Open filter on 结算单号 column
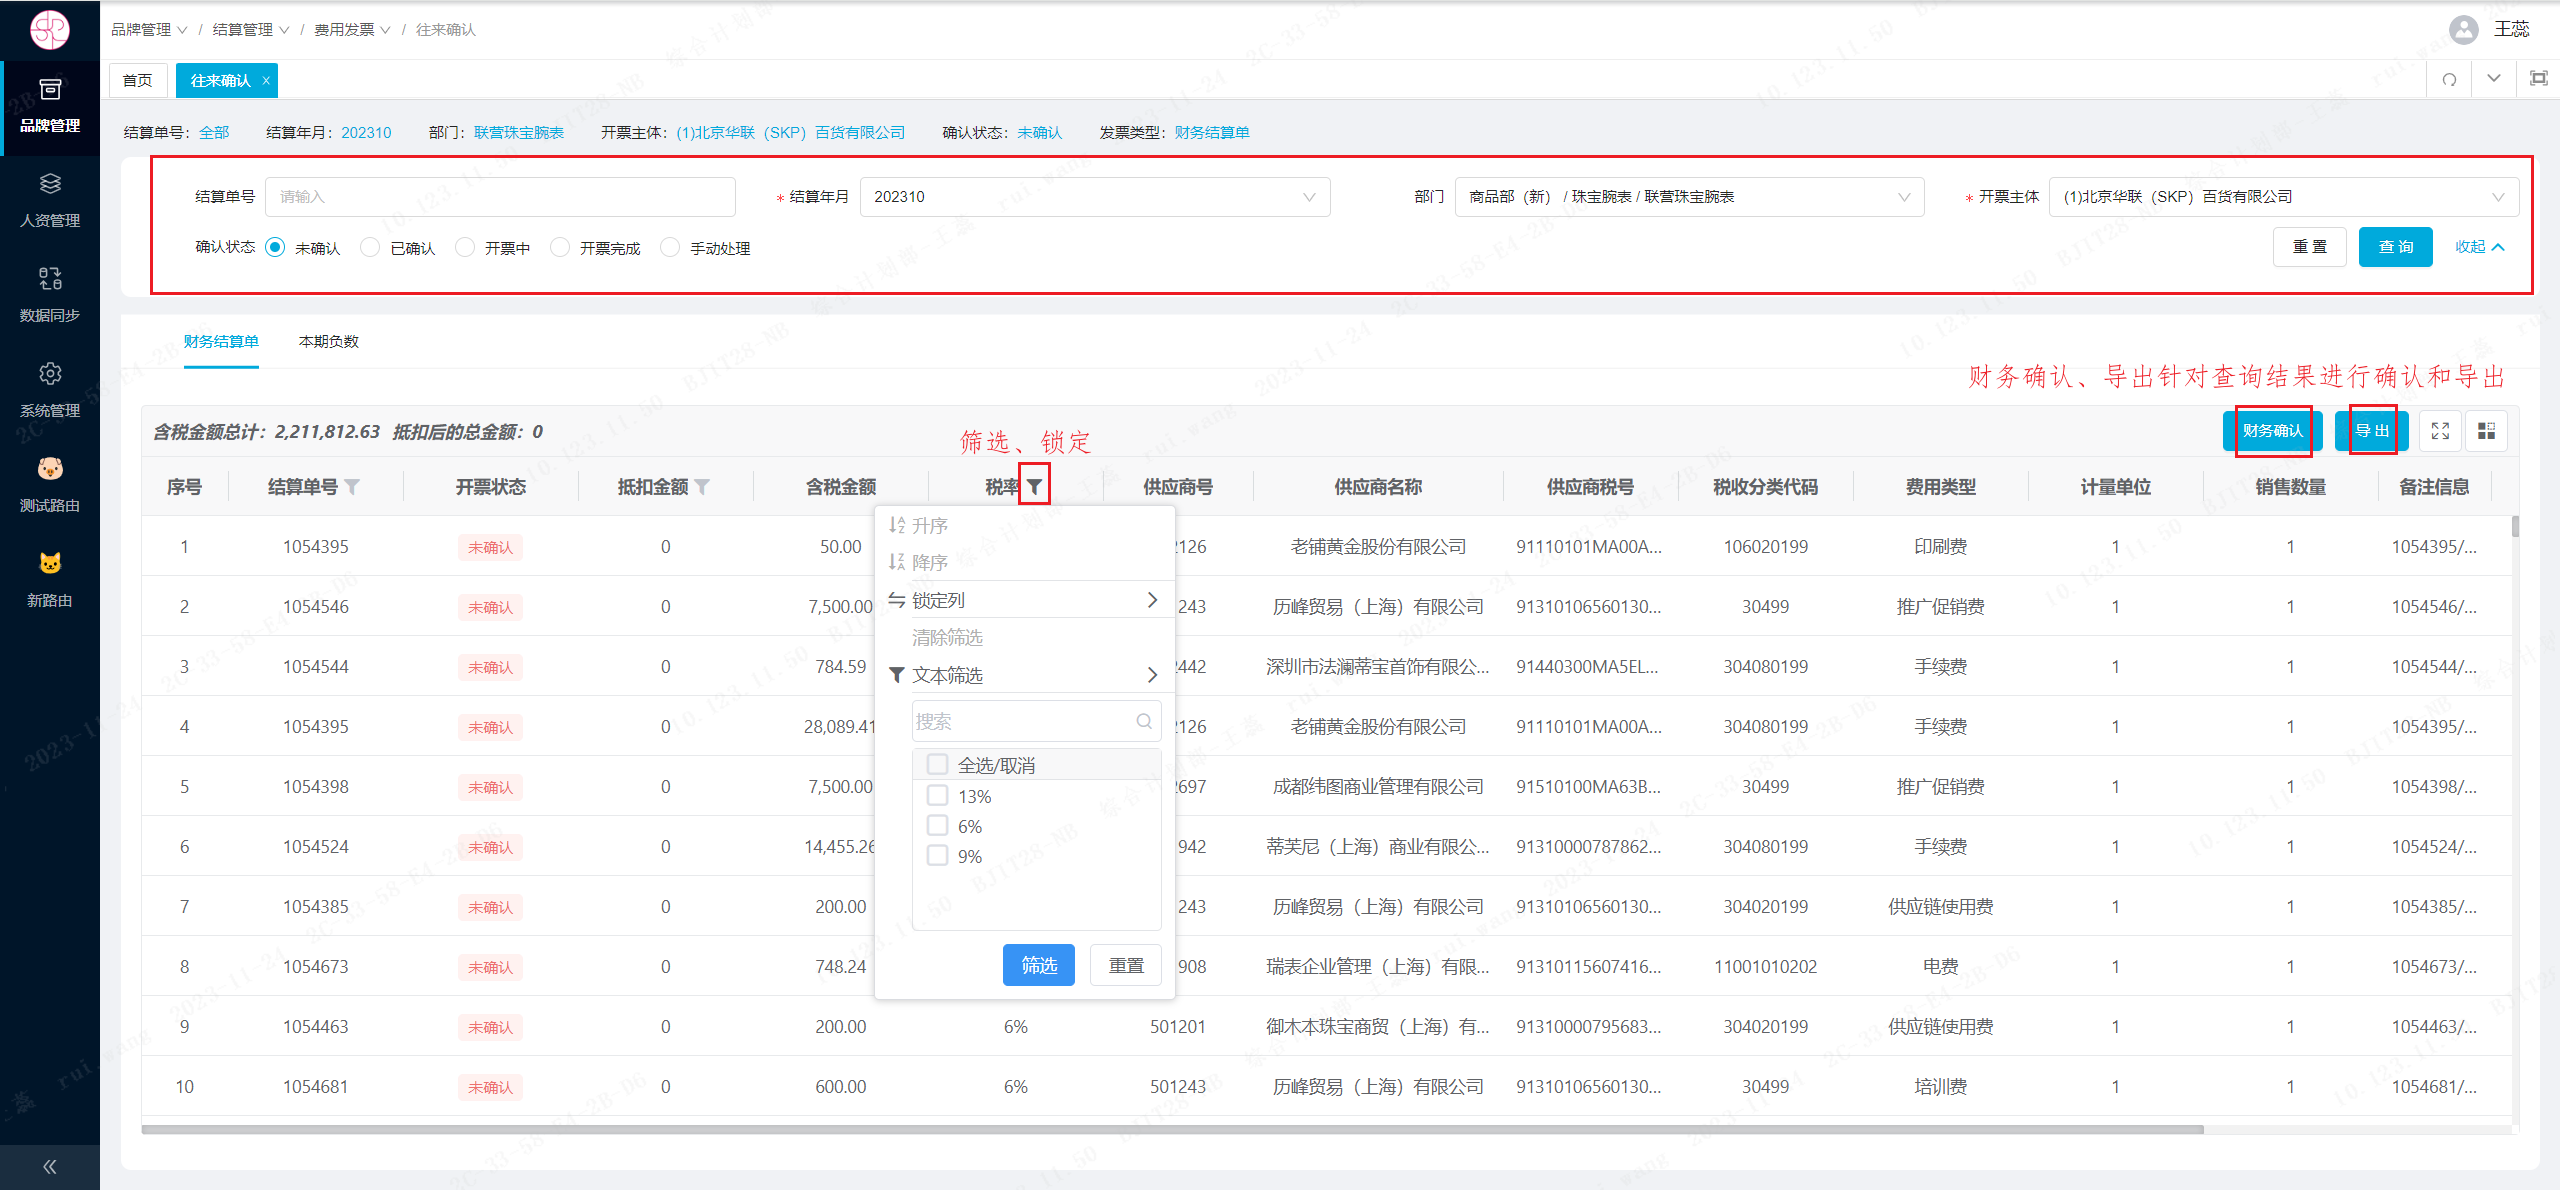 point(352,487)
